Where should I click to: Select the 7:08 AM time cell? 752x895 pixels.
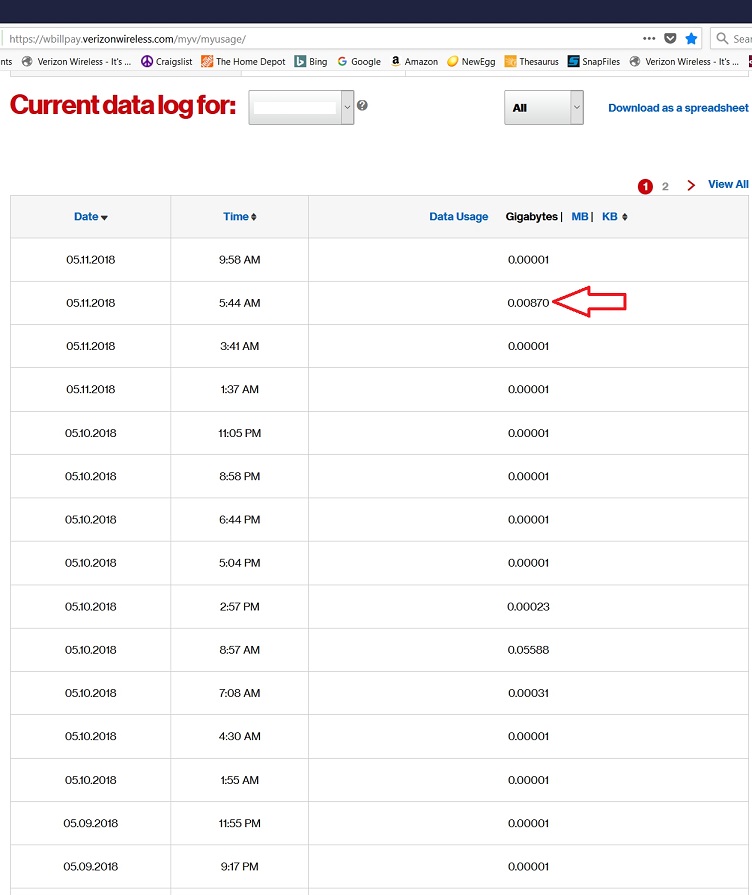click(240, 693)
